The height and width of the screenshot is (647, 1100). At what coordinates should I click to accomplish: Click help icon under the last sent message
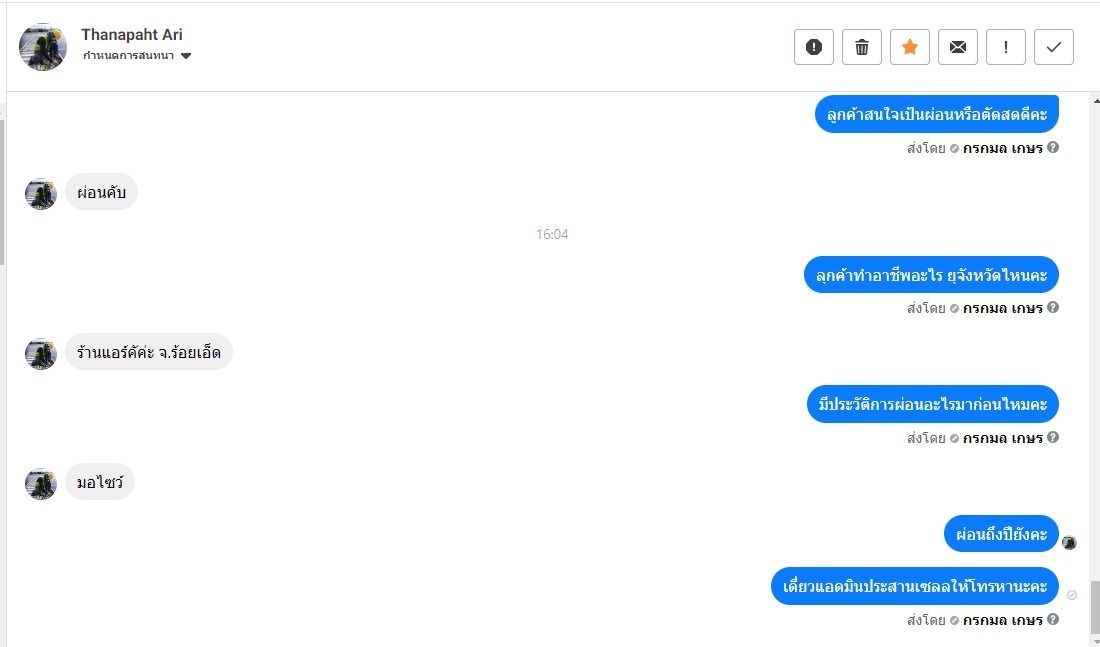click(1053, 619)
